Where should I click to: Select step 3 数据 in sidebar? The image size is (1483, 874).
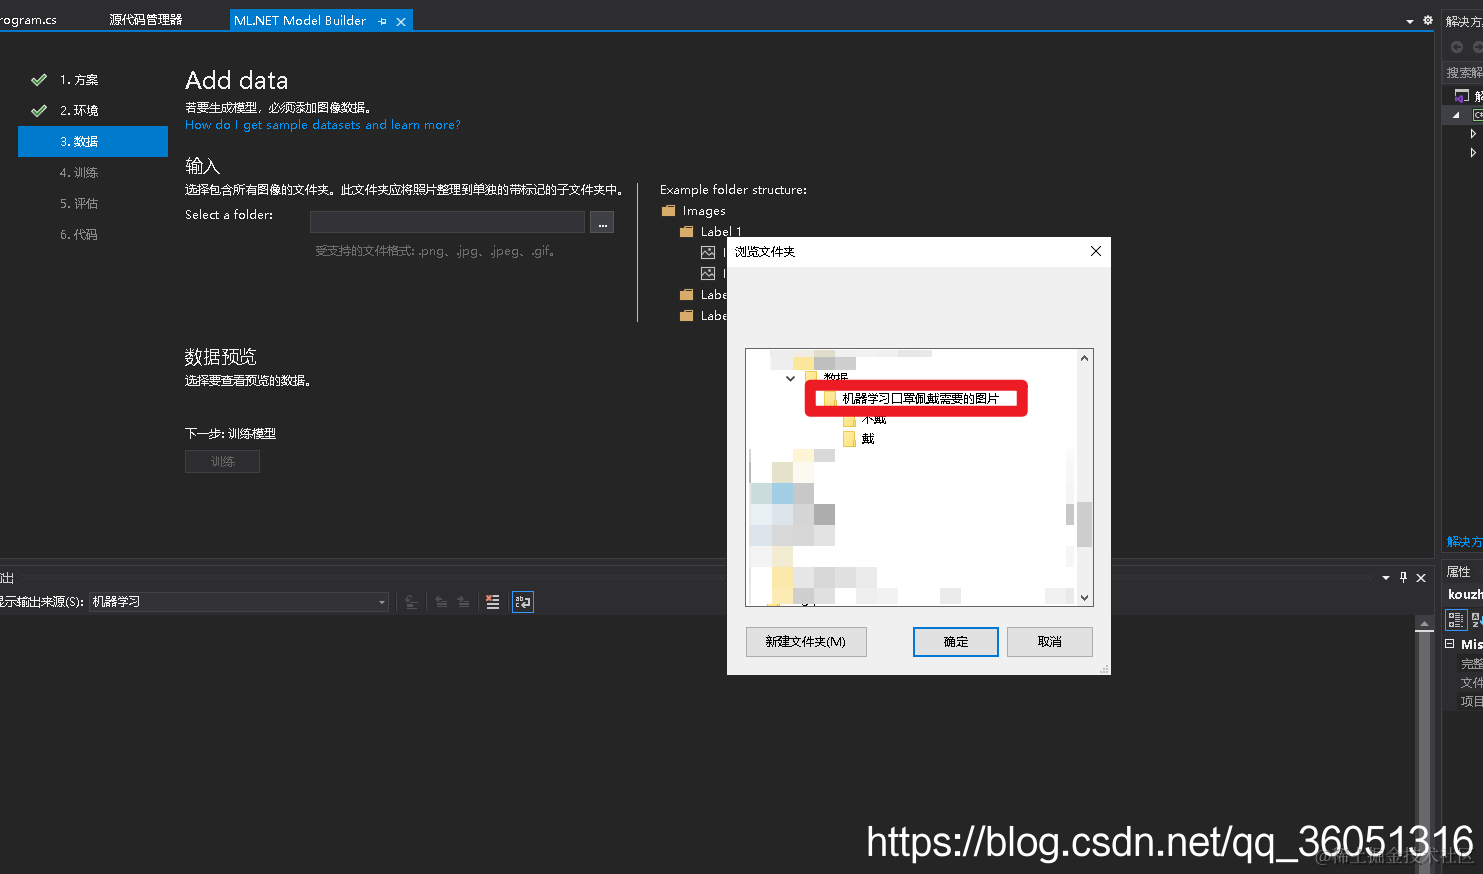[93, 142]
